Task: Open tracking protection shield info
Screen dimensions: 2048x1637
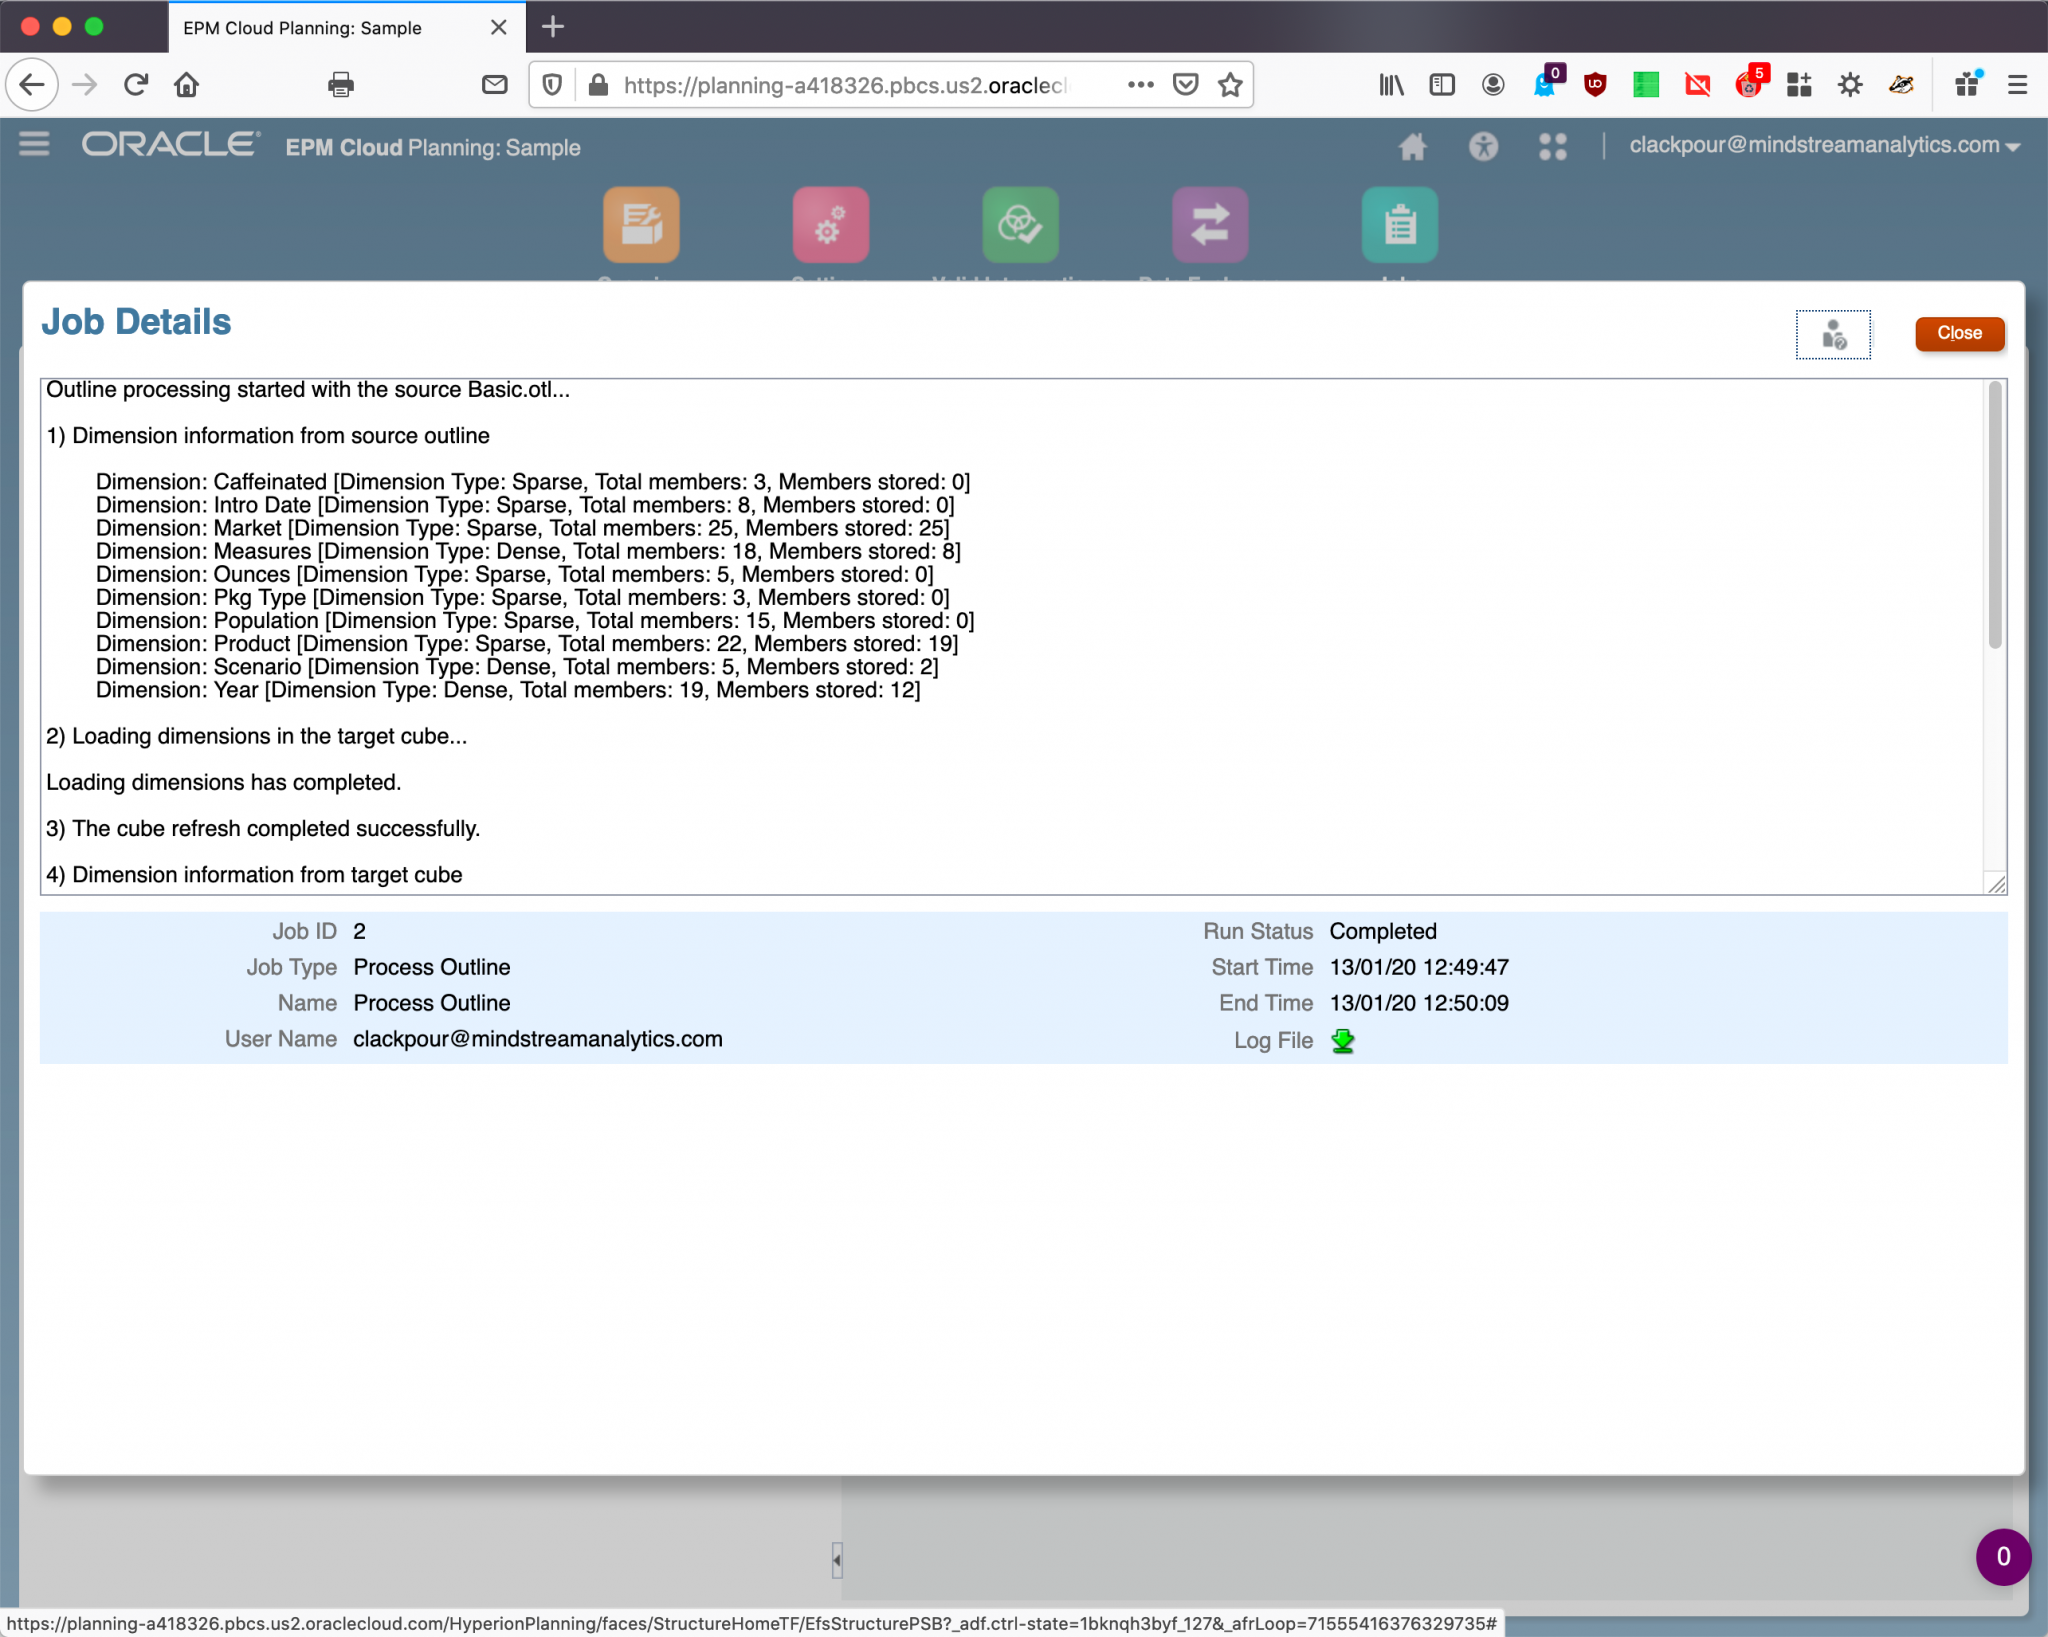Action: (x=552, y=85)
